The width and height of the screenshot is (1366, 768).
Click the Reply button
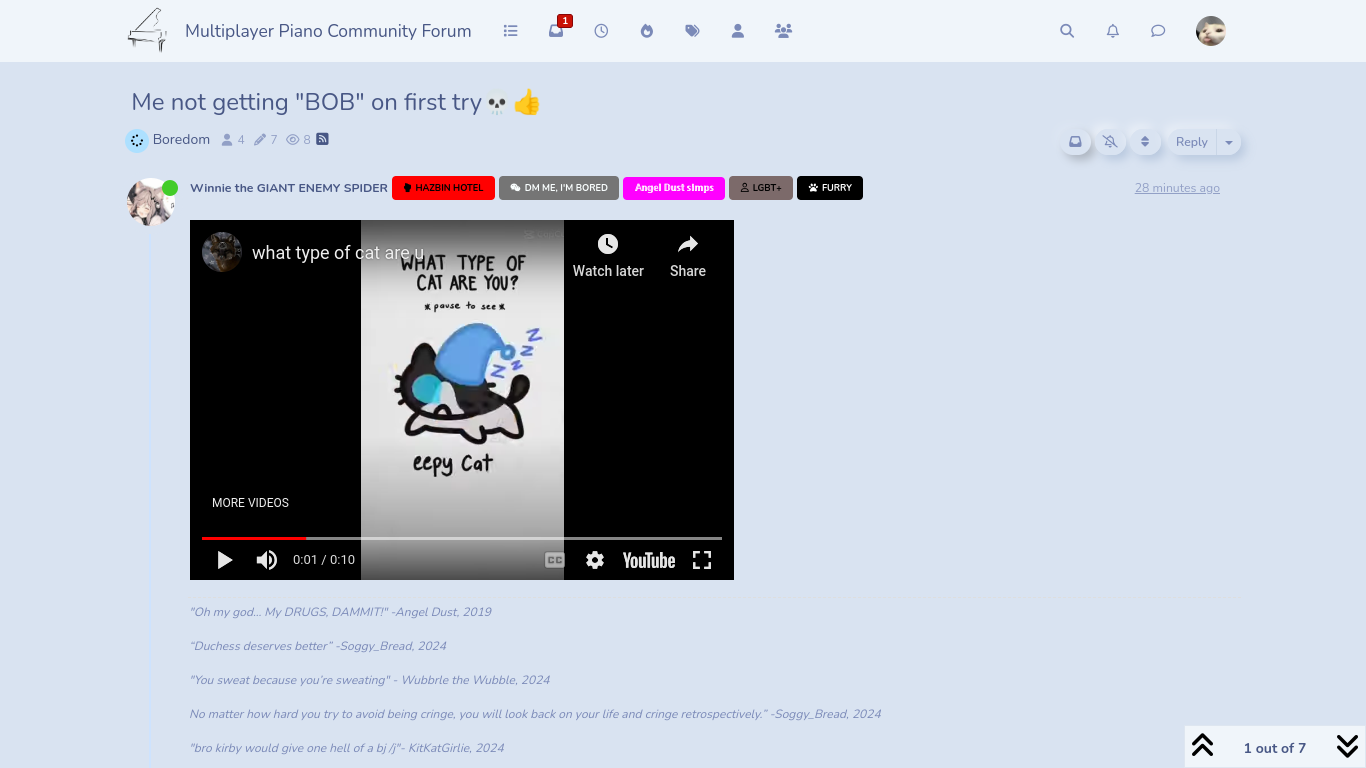pos(1191,142)
